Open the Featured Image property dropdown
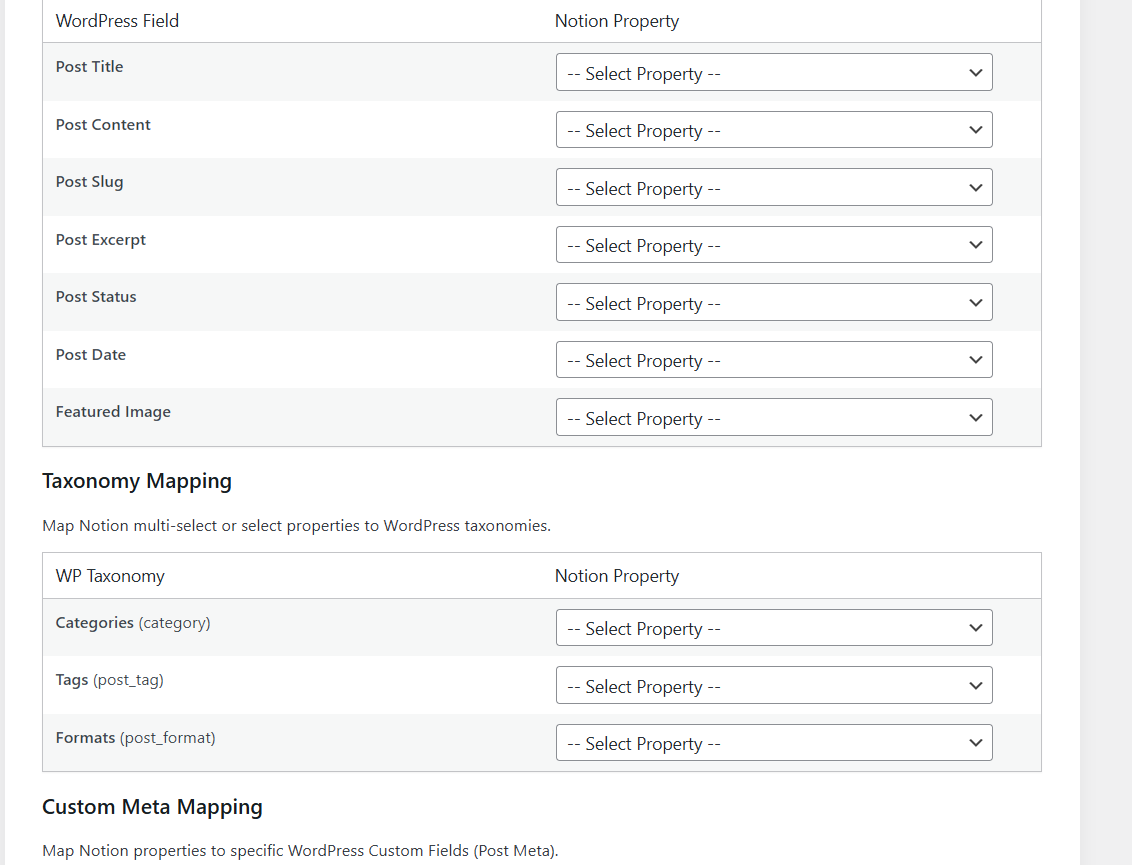The image size is (1132, 865). (x=774, y=417)
